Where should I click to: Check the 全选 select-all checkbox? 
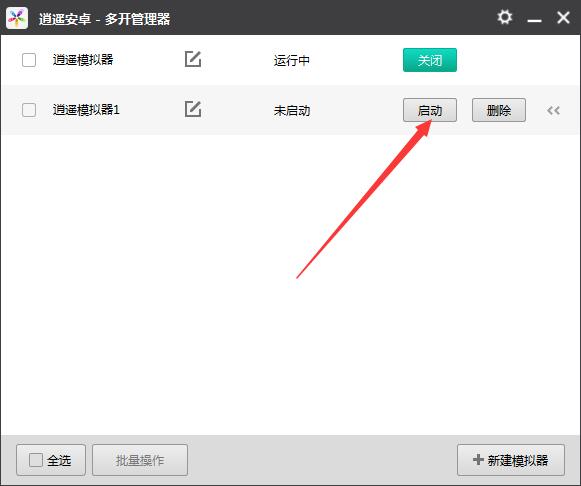(x=36, y=460)
